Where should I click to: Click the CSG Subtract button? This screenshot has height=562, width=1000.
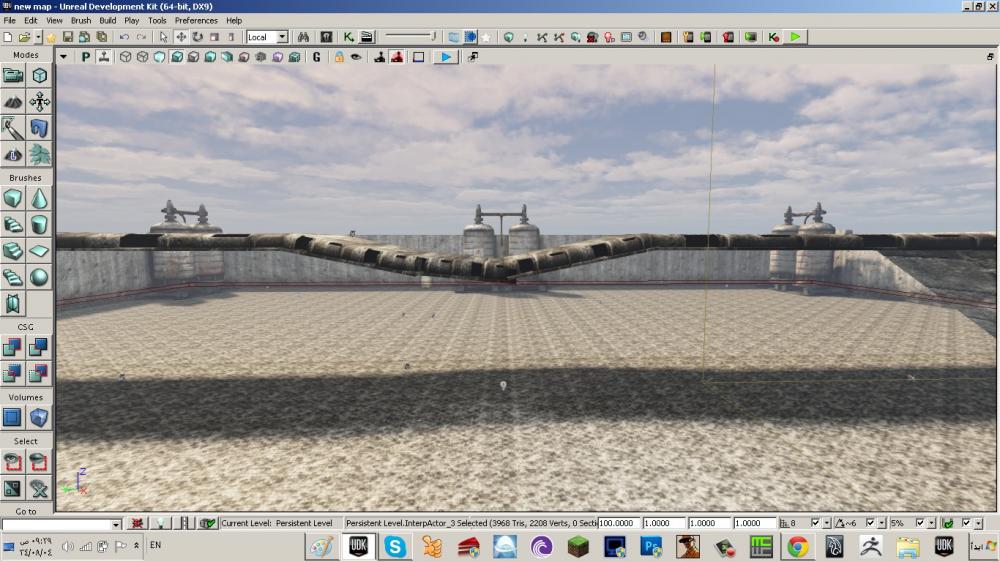(39, 347)
